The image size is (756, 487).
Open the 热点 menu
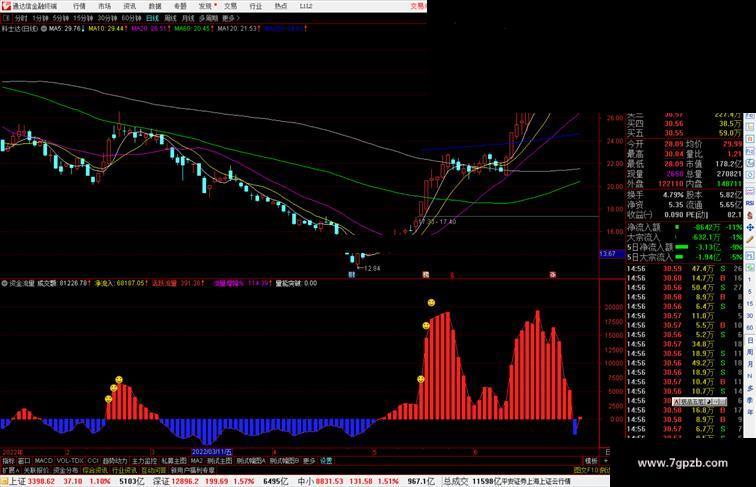pos(281,6)
